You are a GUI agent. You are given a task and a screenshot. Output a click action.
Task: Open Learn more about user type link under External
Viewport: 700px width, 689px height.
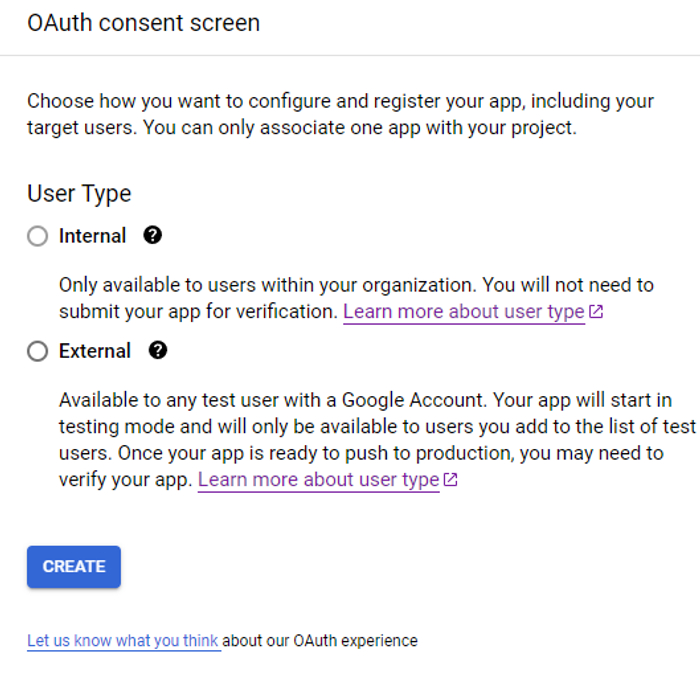[319, 480]
